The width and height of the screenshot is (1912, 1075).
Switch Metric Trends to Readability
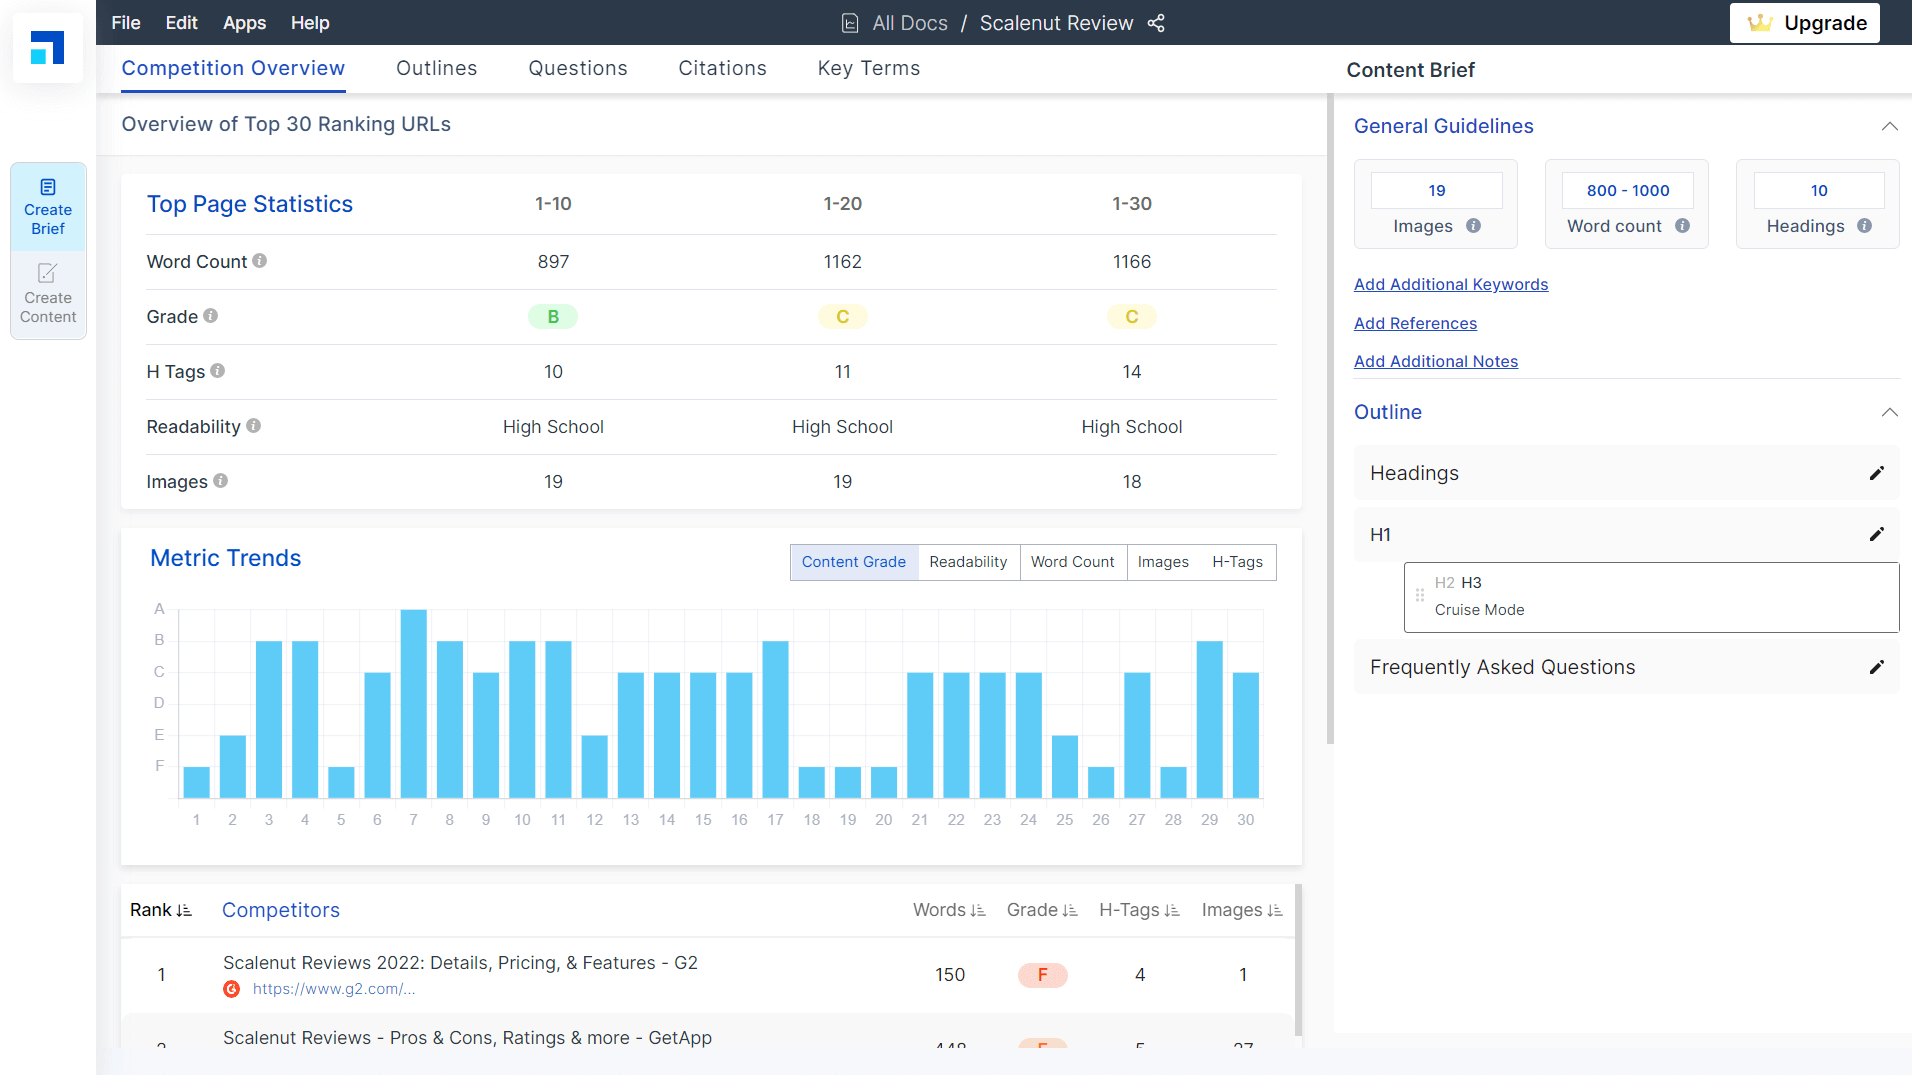tap(967, 562)
